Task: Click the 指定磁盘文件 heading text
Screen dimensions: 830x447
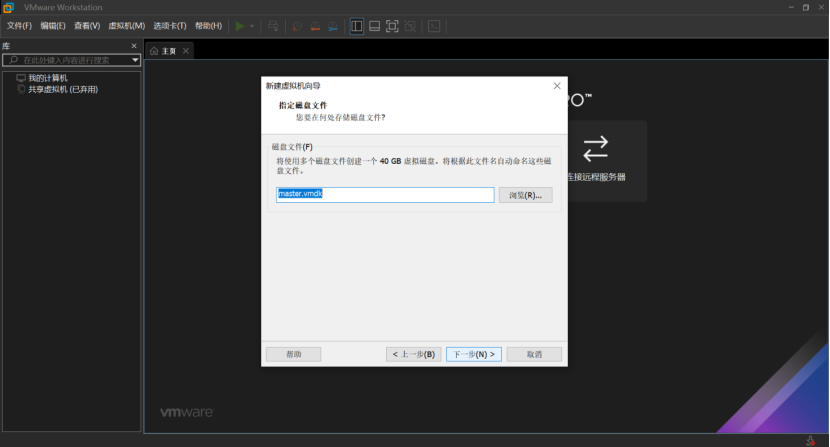Action: (x=303, y=105)
